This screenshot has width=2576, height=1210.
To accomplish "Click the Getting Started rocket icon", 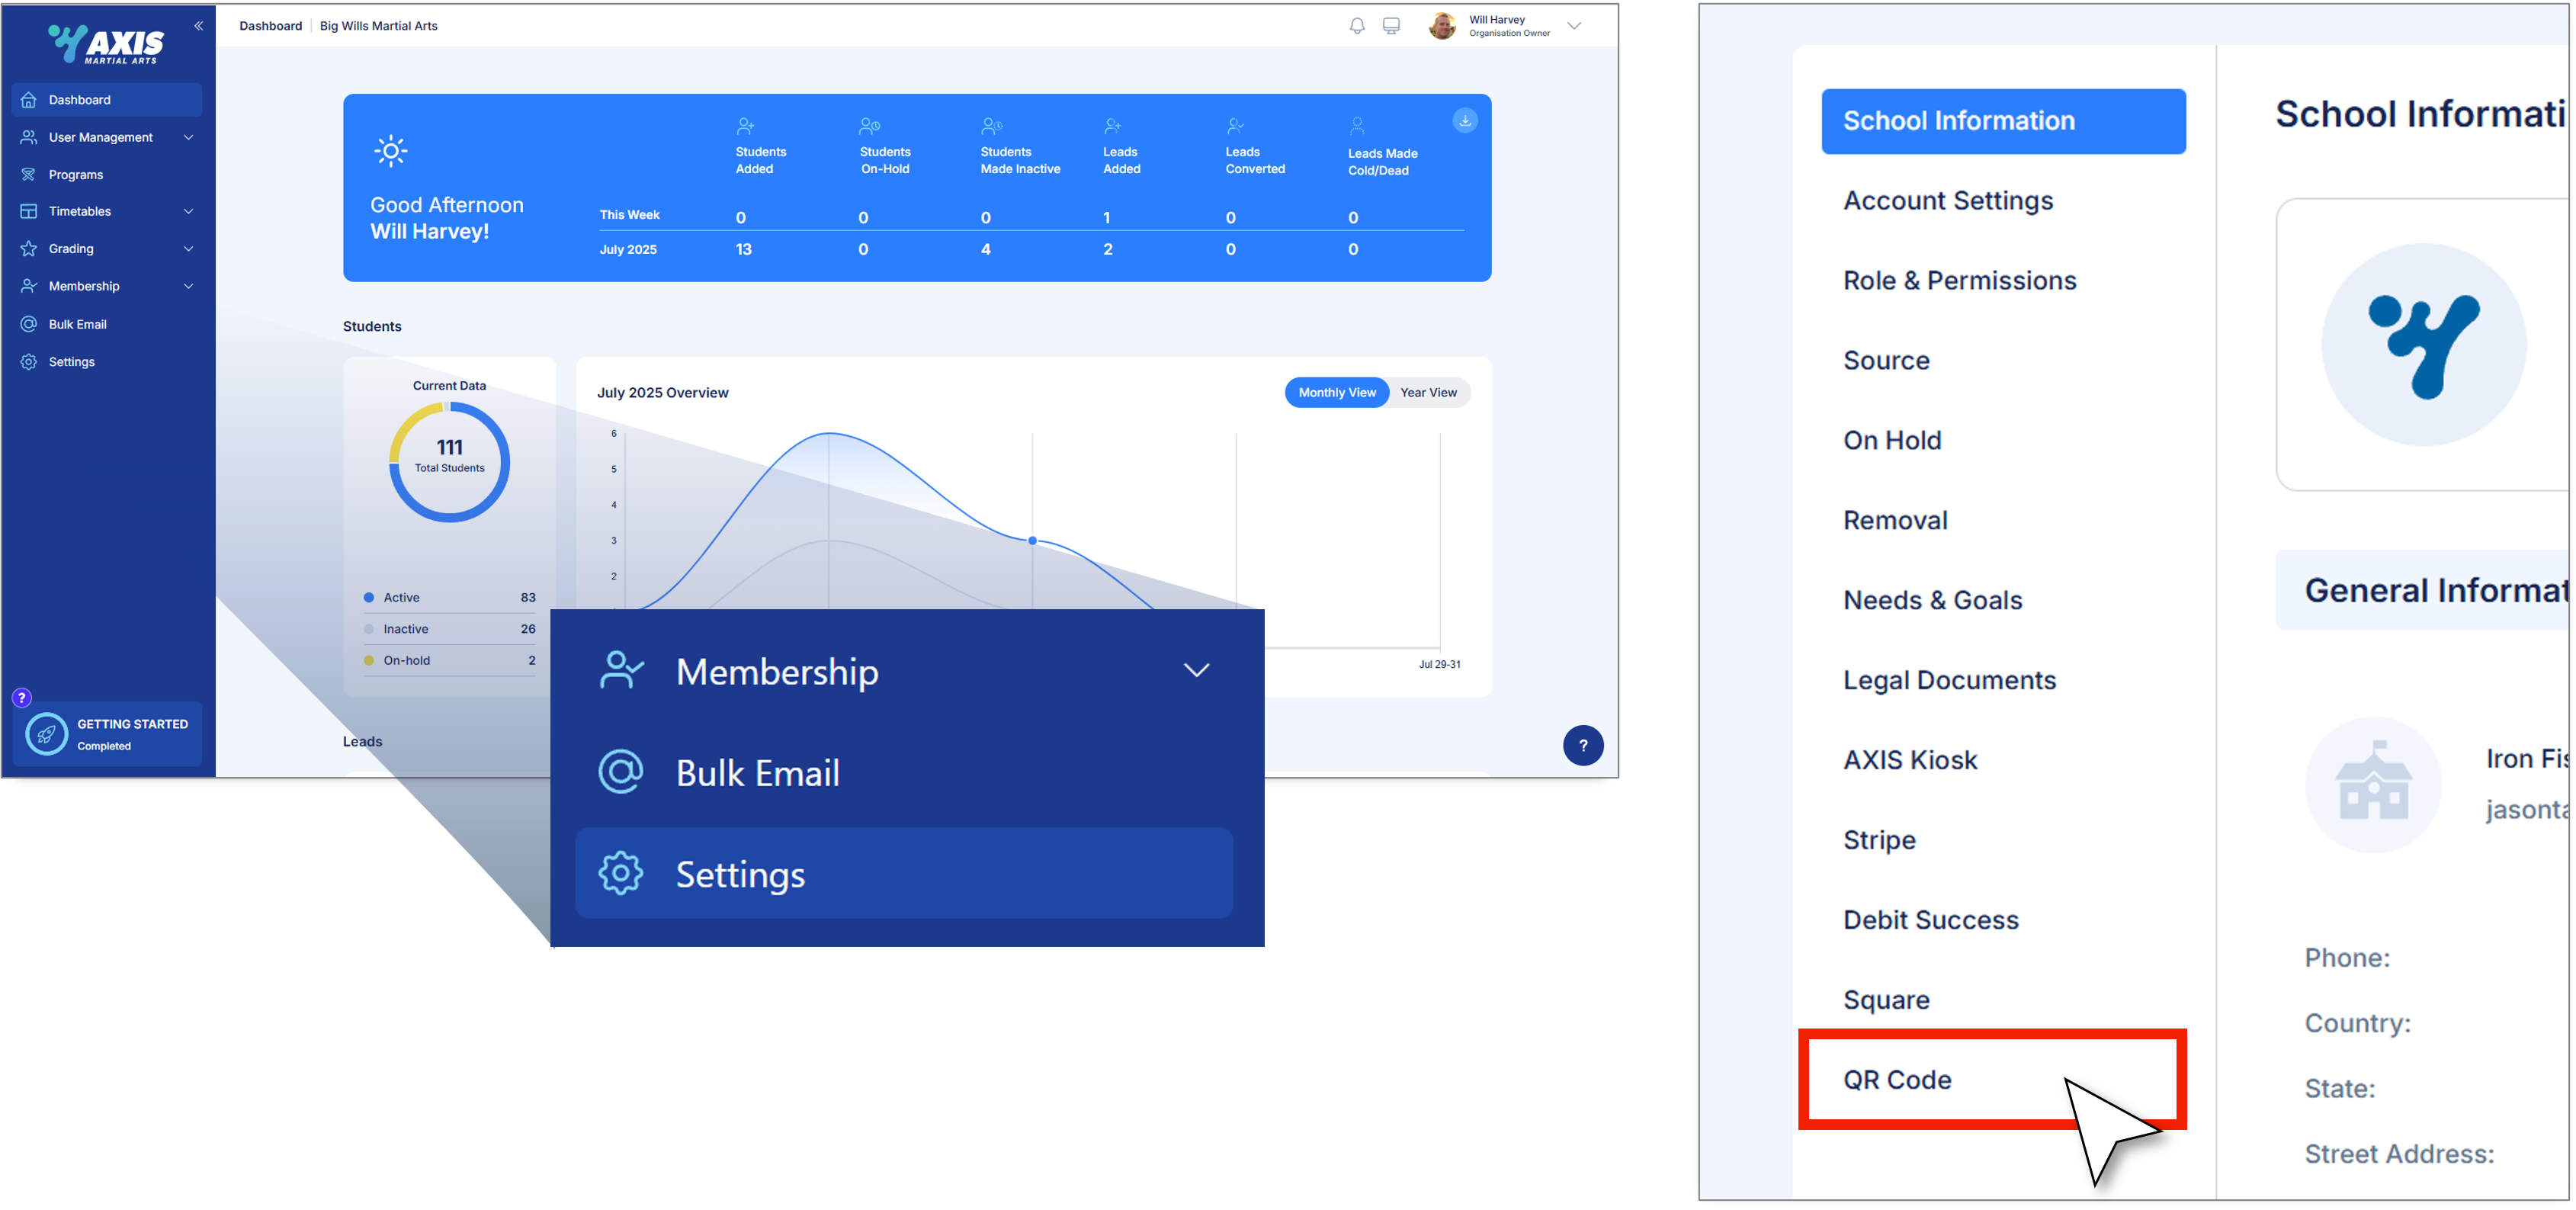I will pyautogui.click(x=46, y=734).
